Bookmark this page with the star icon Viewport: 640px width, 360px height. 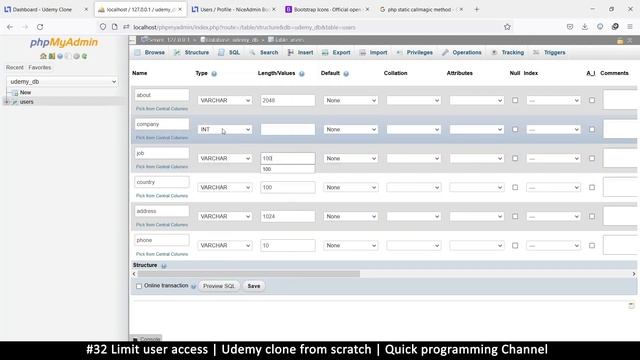[x=507, y=27]
